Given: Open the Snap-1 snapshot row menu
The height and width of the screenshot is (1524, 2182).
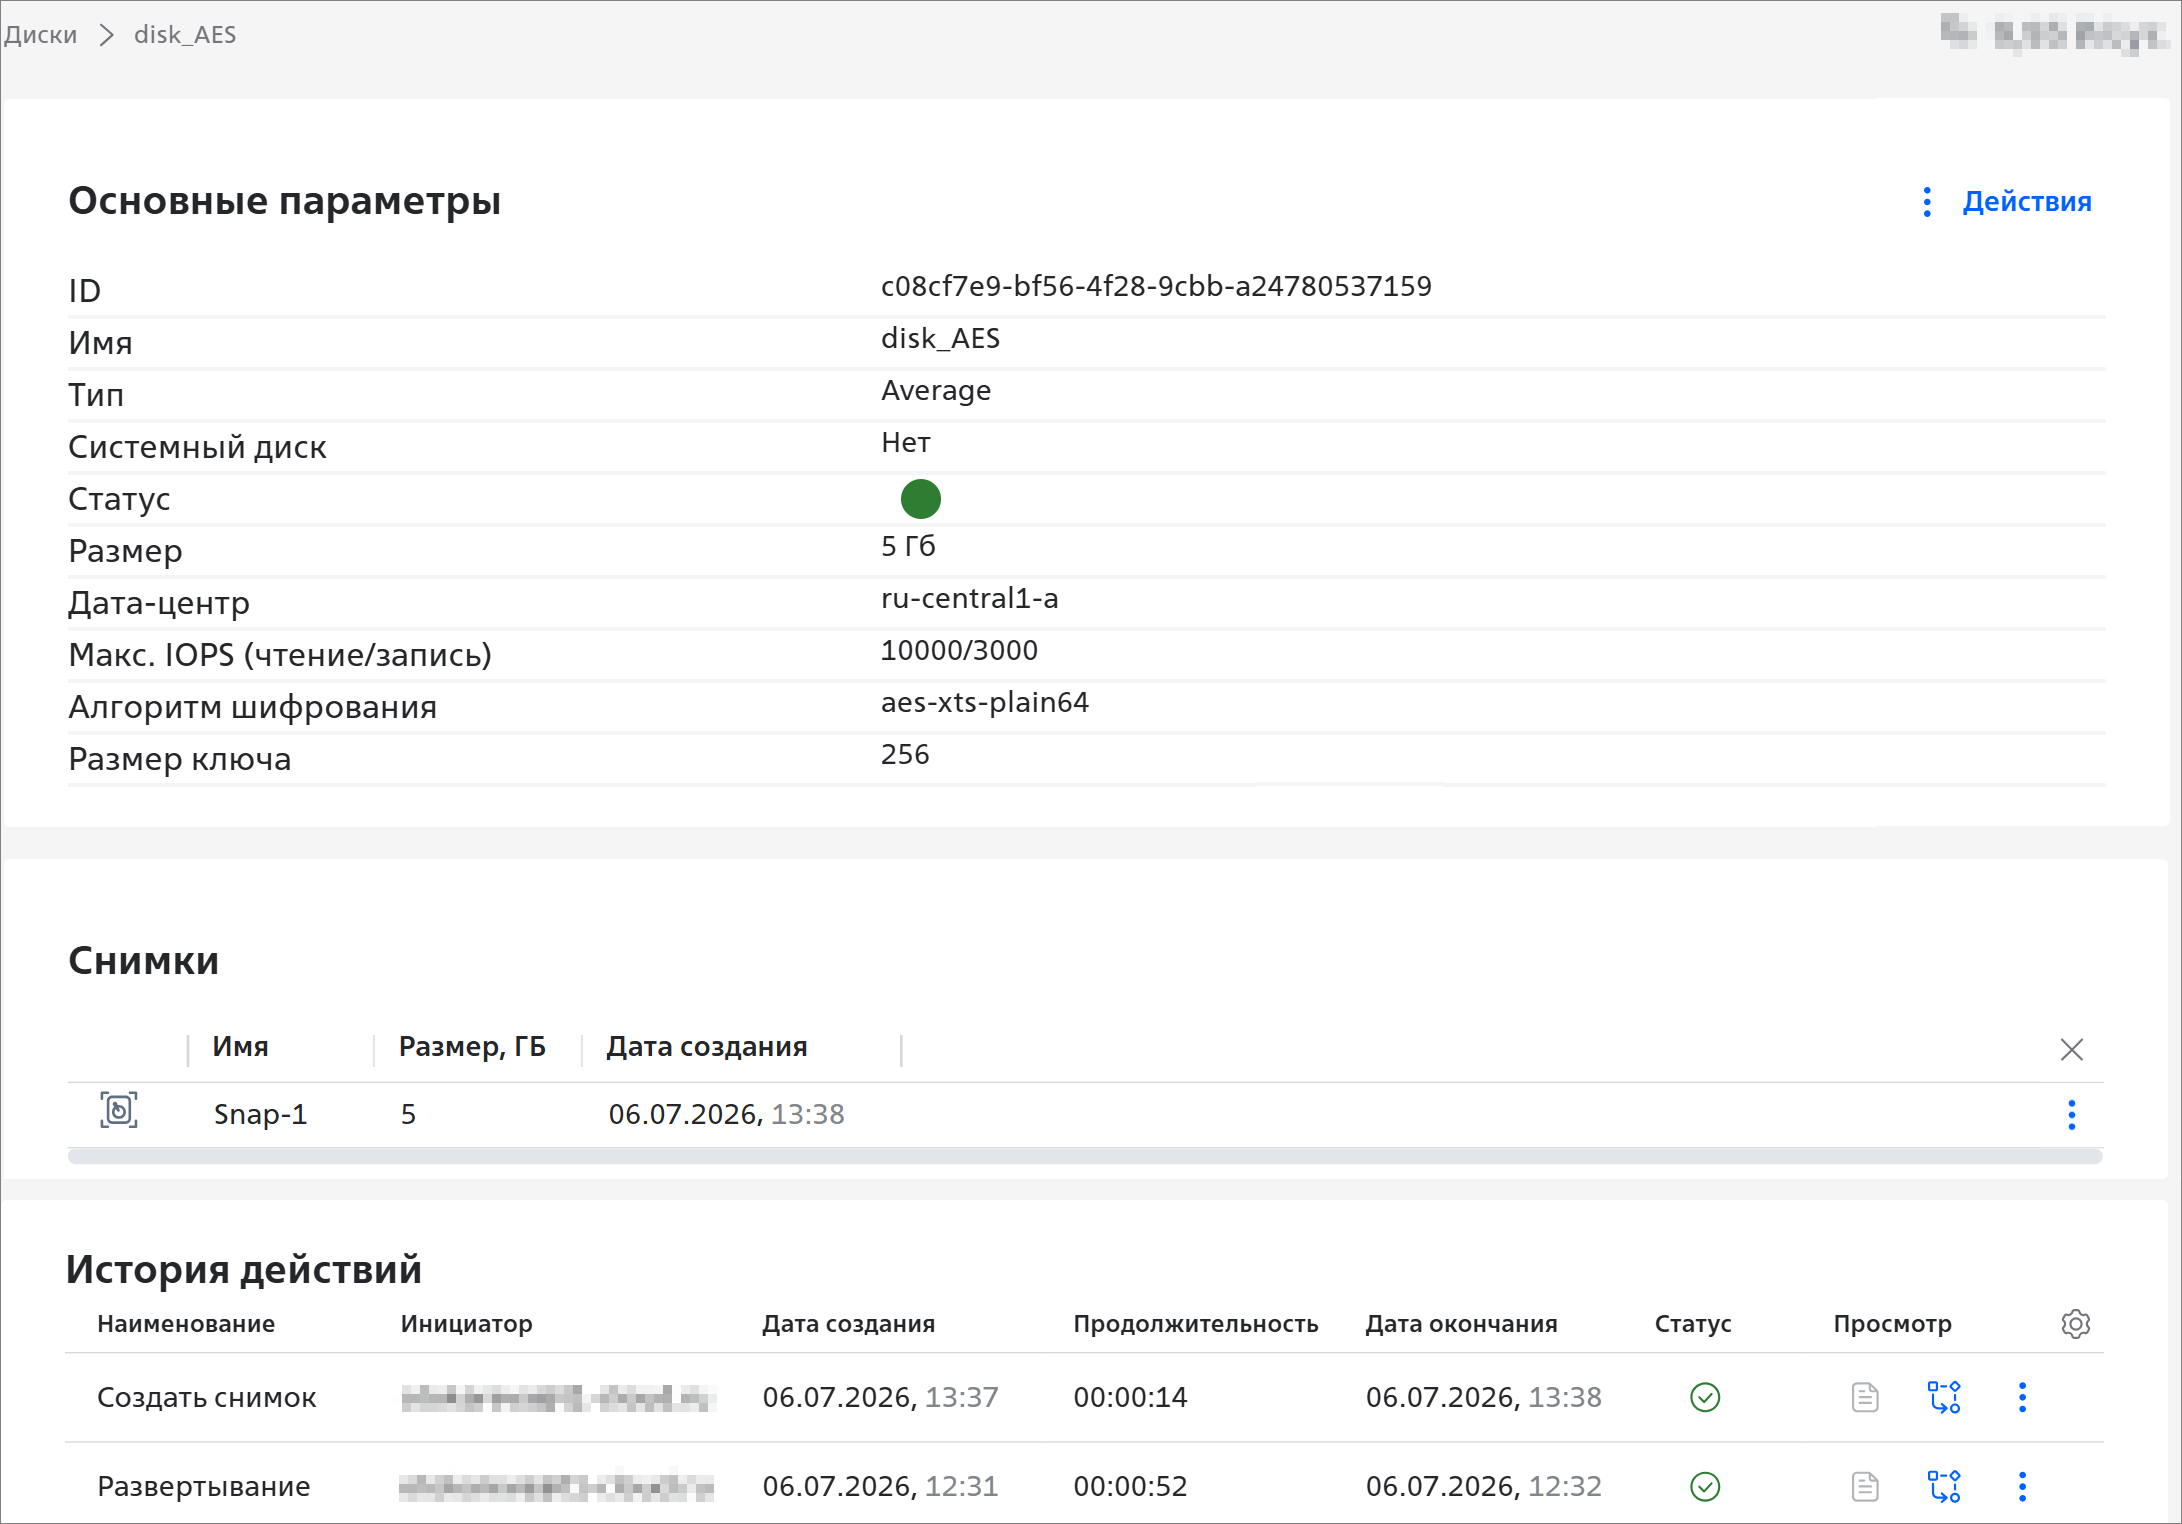Looking at the screenshot, I should pos(2071,1114).
